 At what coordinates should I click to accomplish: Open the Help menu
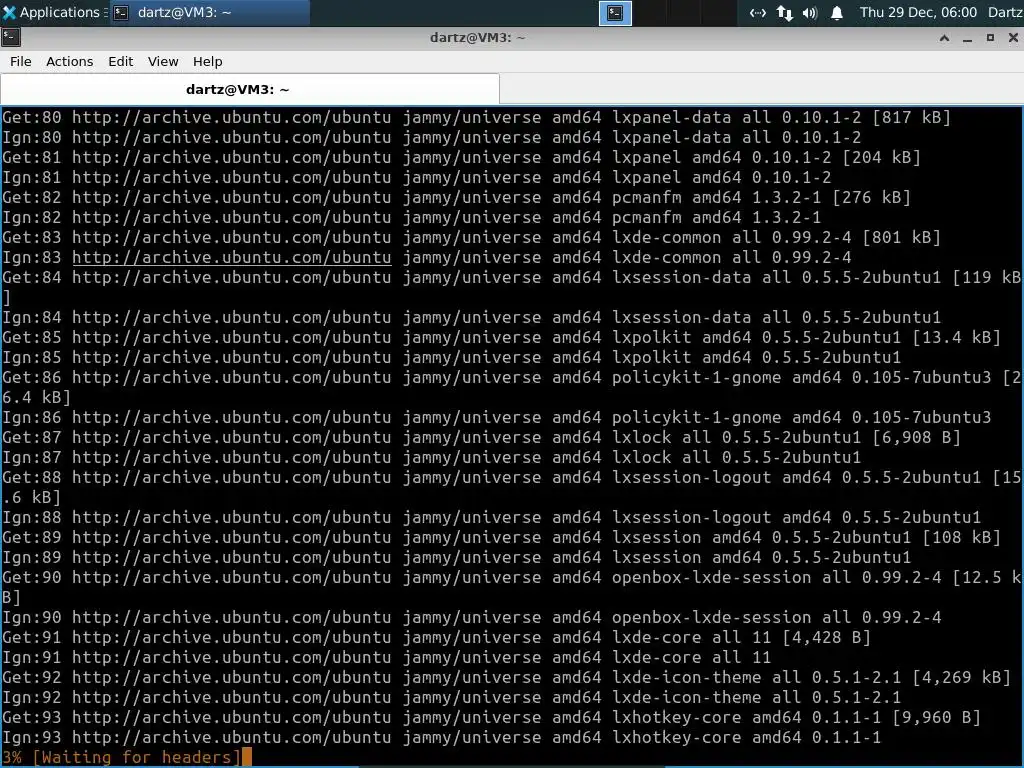click(x=208, y=61)
